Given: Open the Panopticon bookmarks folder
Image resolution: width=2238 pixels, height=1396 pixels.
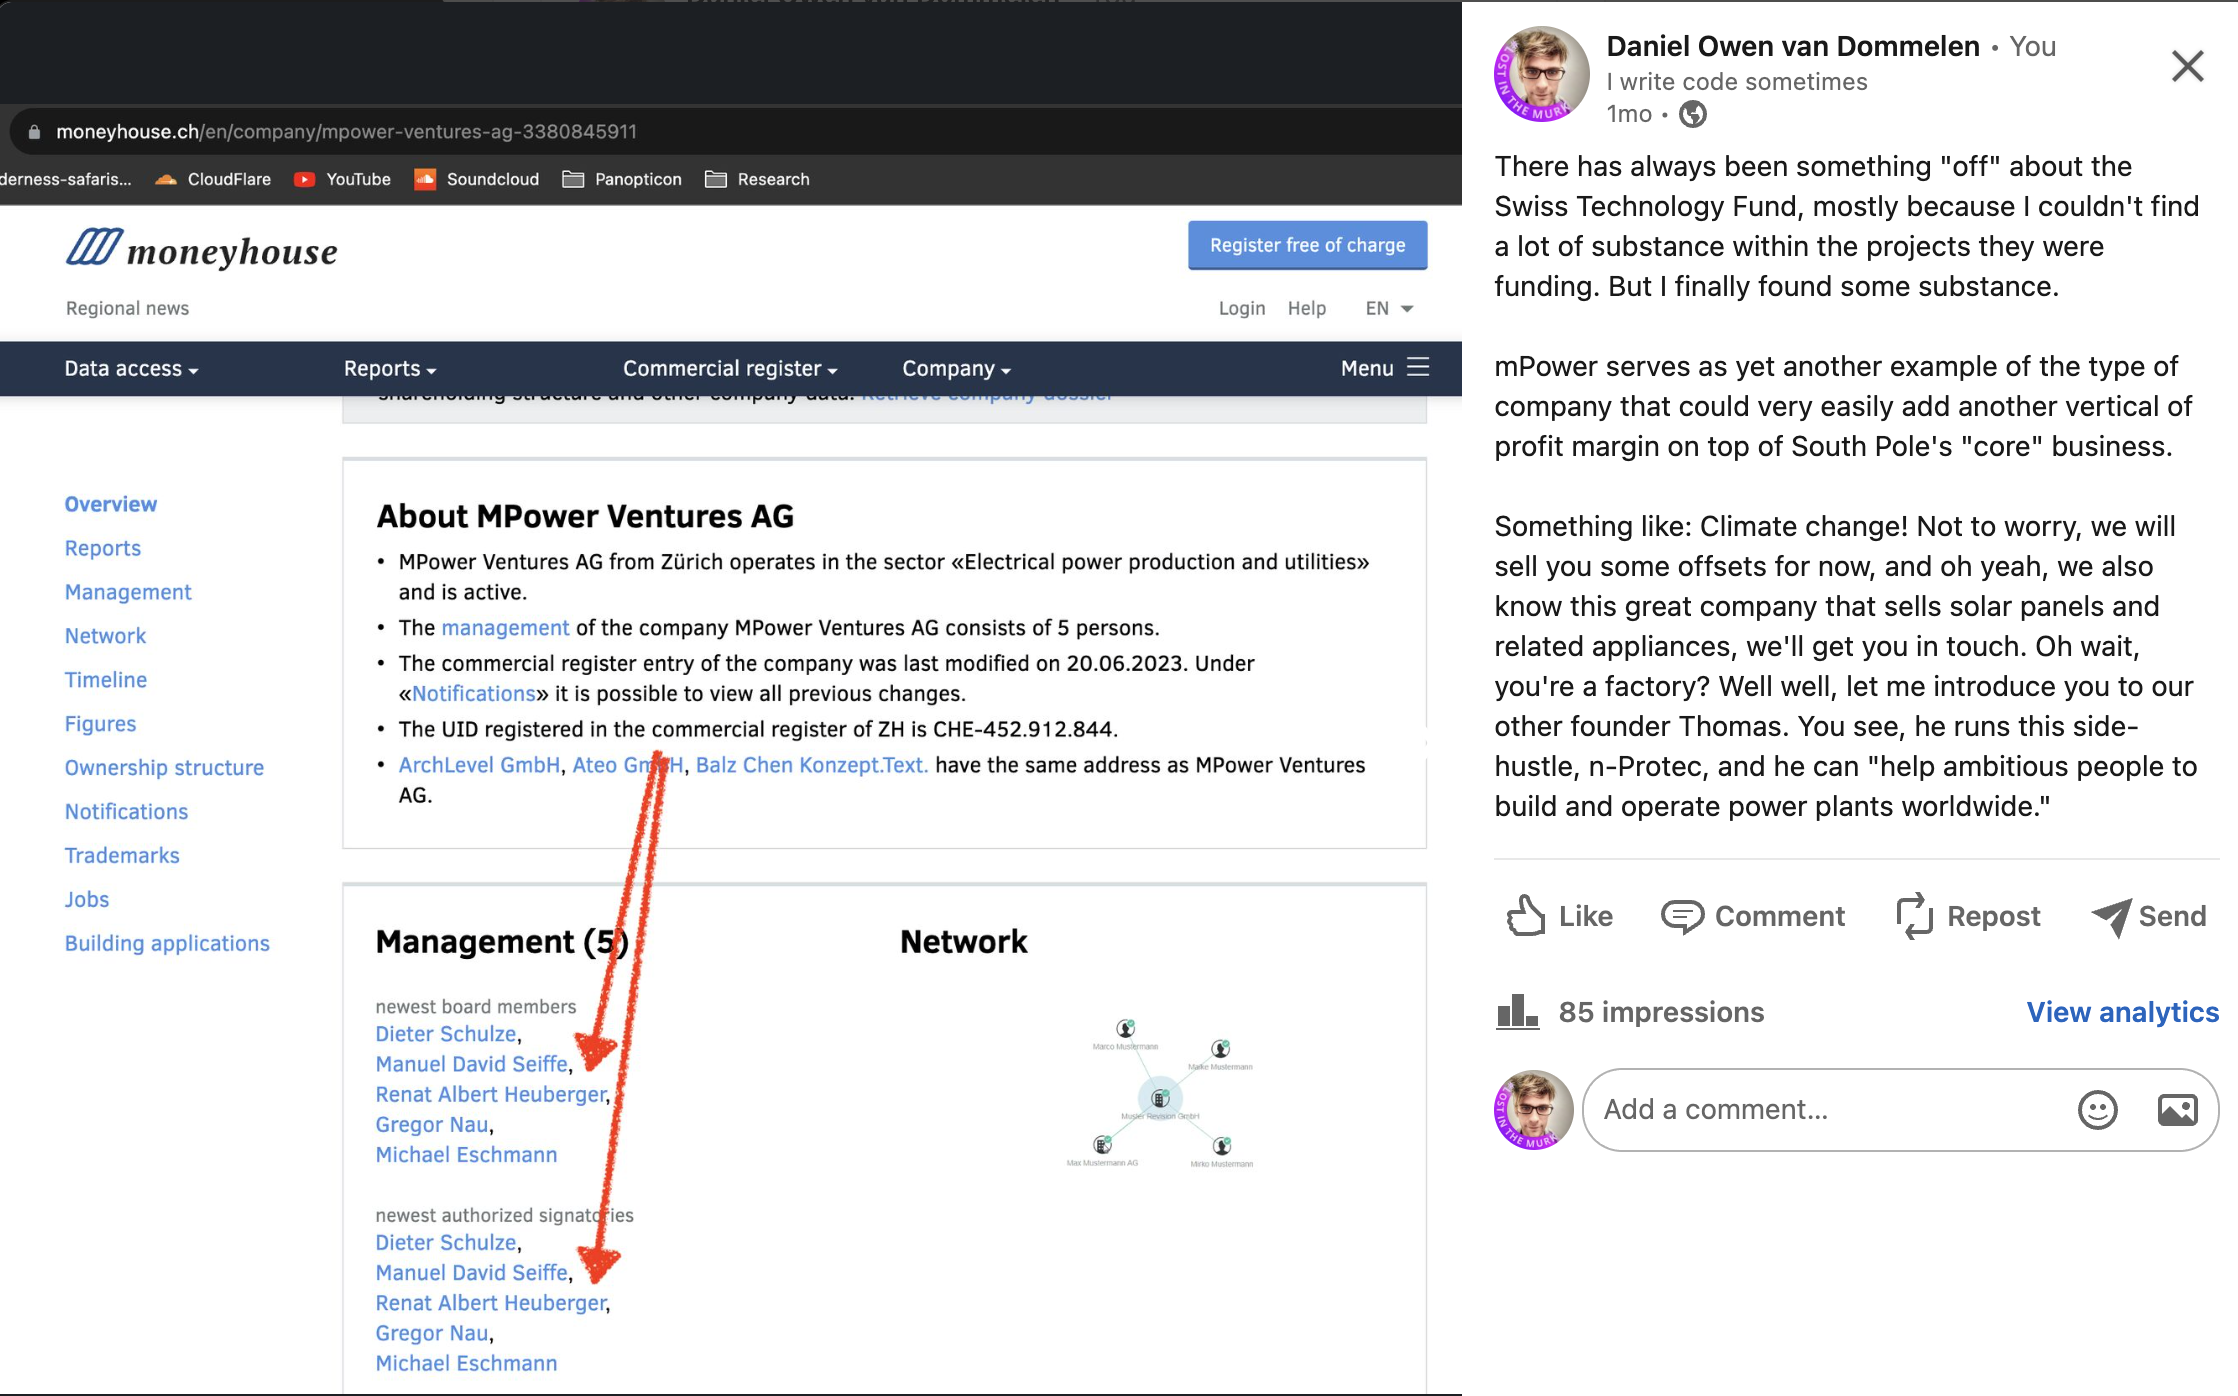Looking at the screenshot, I should coord(621,179).
